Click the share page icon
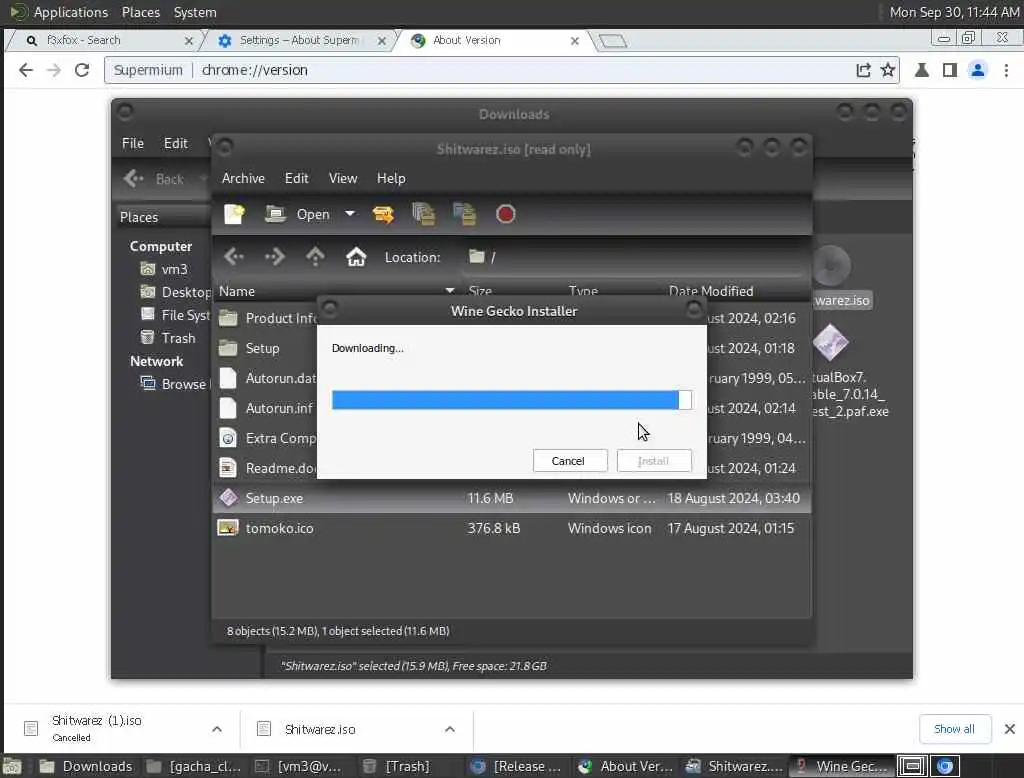This screenshot has height=778, width=1024. point(863,70)
